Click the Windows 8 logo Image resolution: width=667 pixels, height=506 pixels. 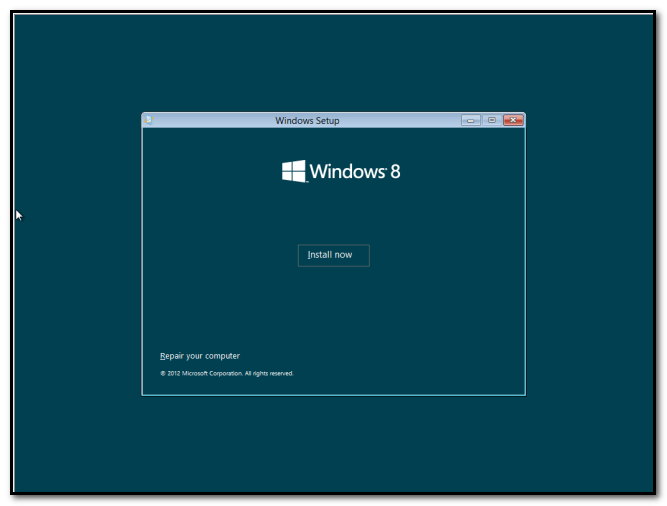[341, 171]
